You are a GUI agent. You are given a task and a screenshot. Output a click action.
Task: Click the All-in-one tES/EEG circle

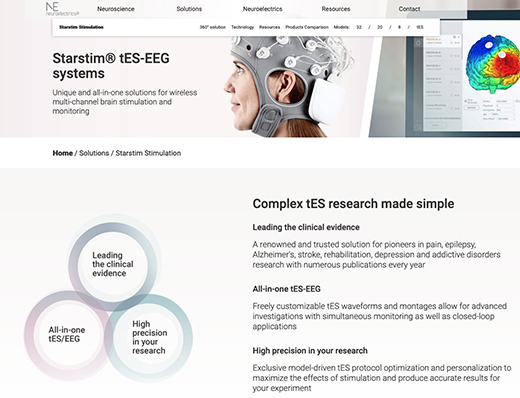(67, 334)
